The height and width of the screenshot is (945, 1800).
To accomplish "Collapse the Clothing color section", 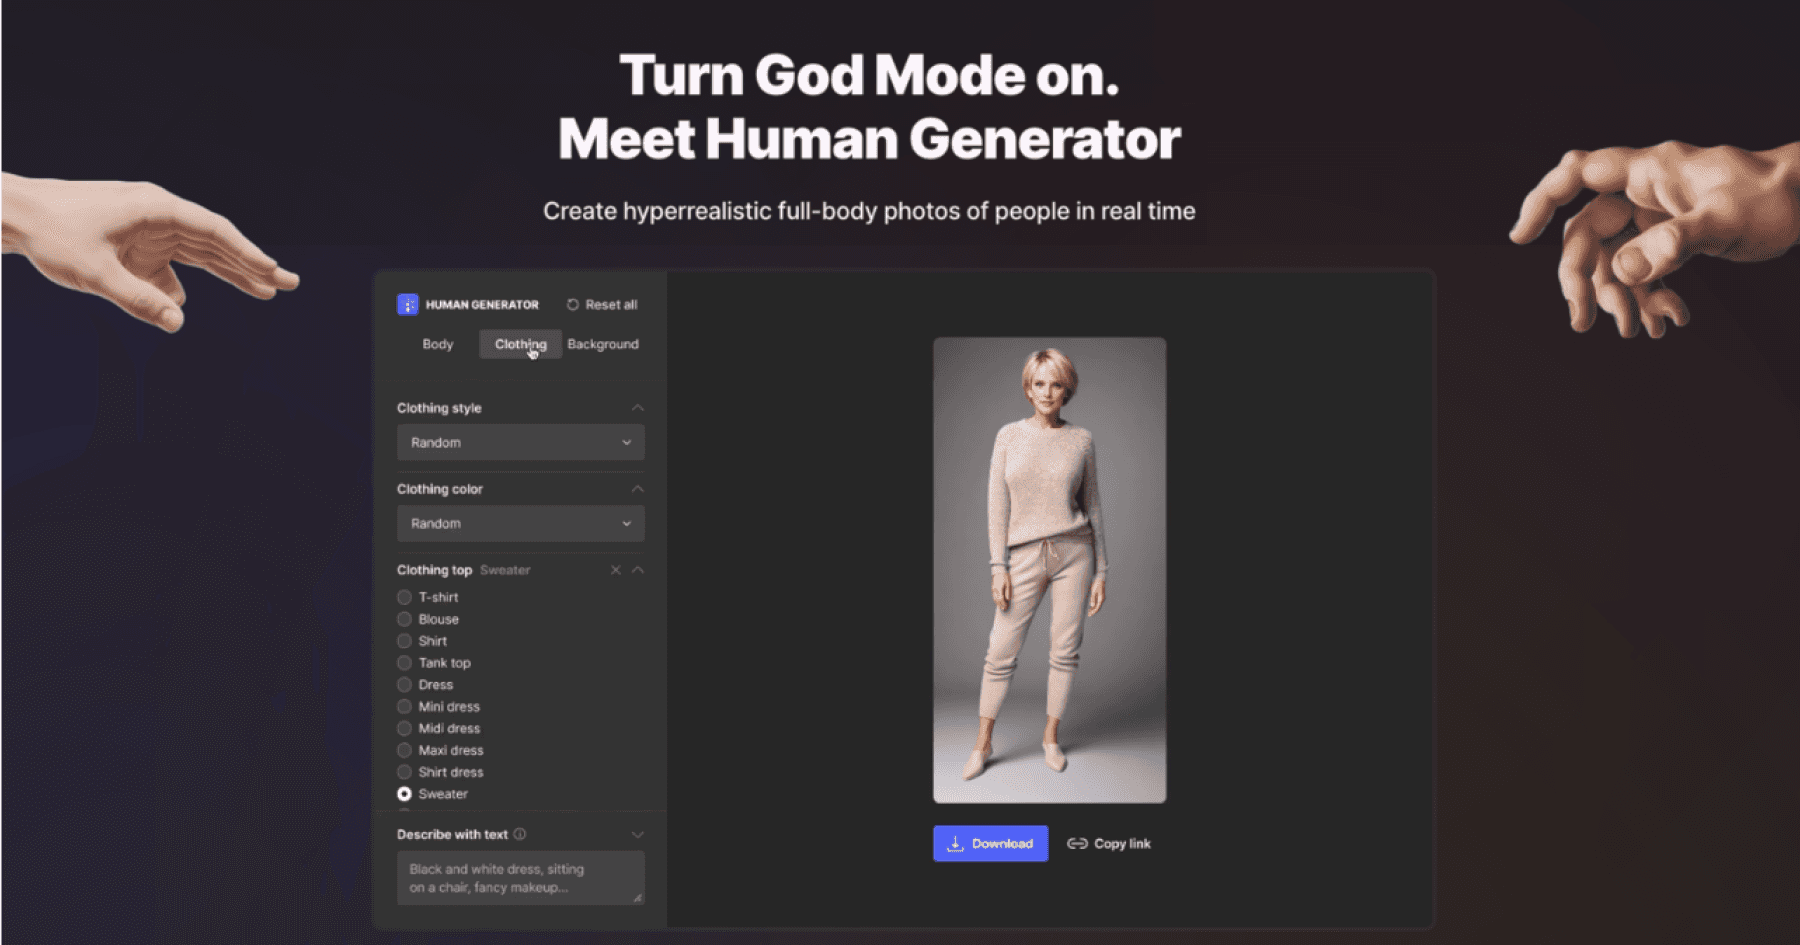I will tap(637, 489).
